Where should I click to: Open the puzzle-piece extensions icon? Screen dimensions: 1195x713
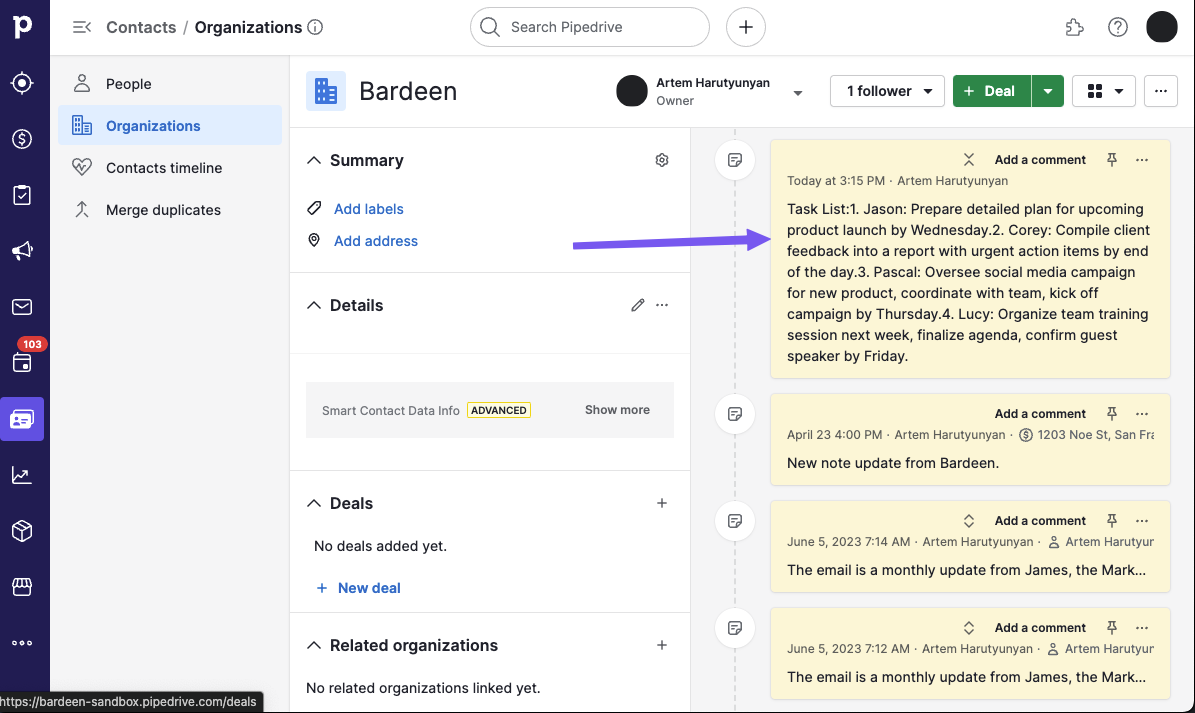(x=1074, y=27)
